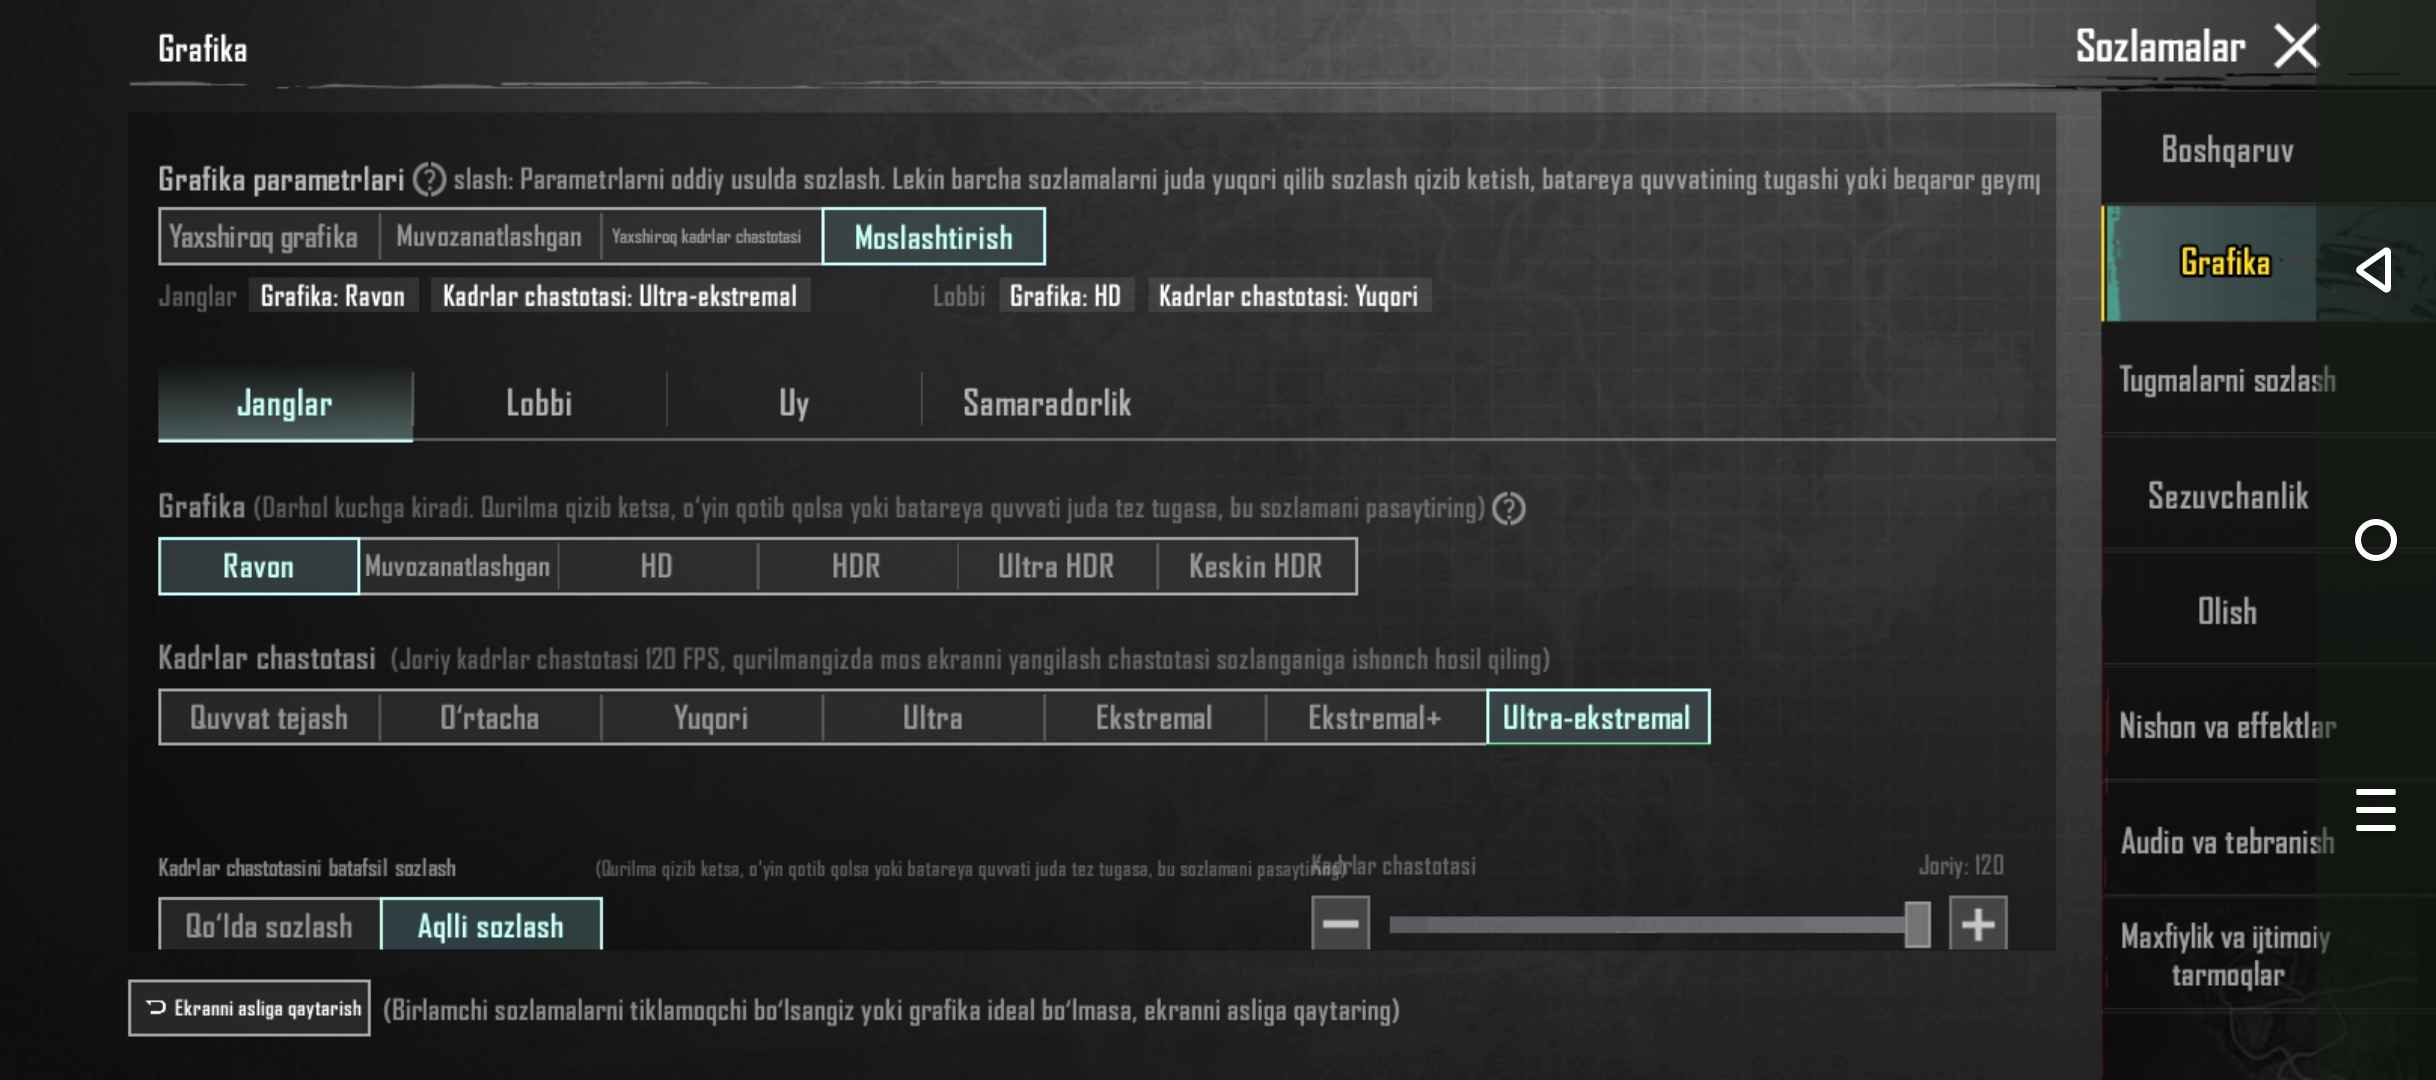2436x1080 pixels.
Task: Close the Sozlamalar settings panel
Action: [x=2296, y=46]
